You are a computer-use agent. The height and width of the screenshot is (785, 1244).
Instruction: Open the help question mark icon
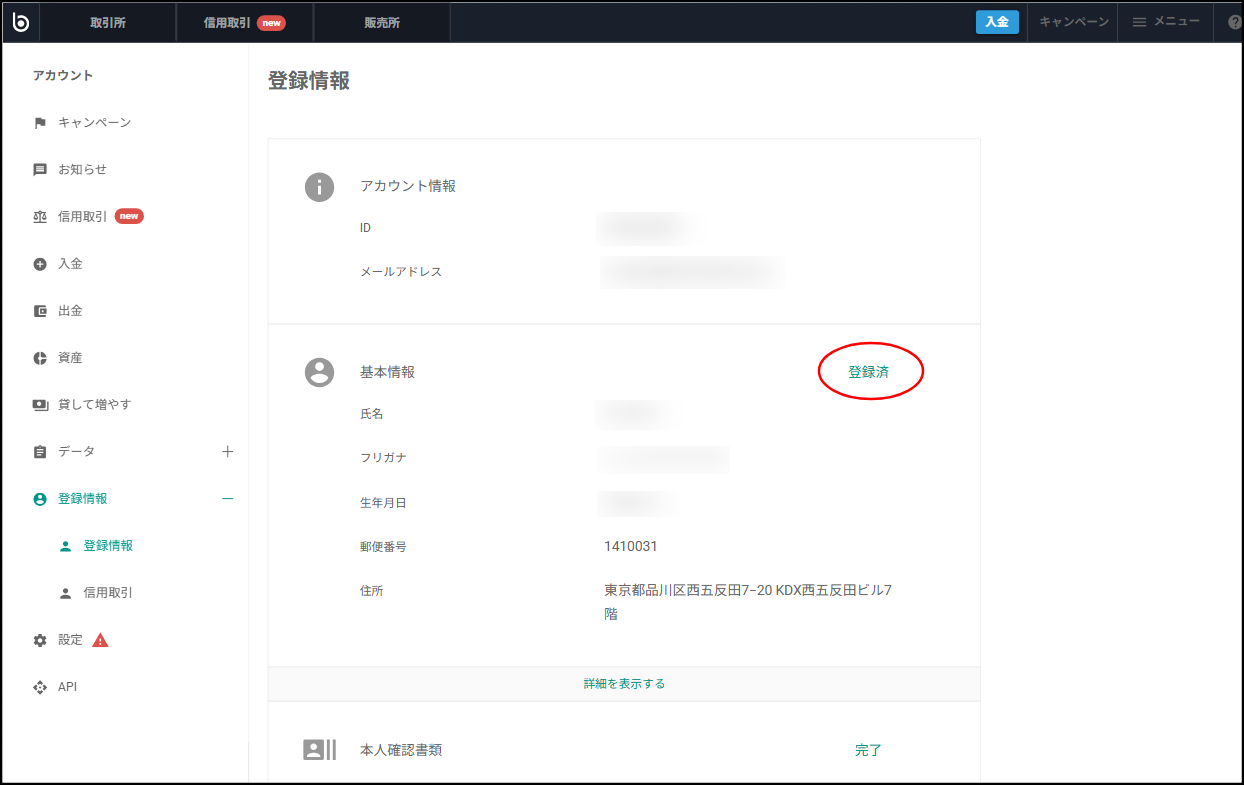(1234, 22)
